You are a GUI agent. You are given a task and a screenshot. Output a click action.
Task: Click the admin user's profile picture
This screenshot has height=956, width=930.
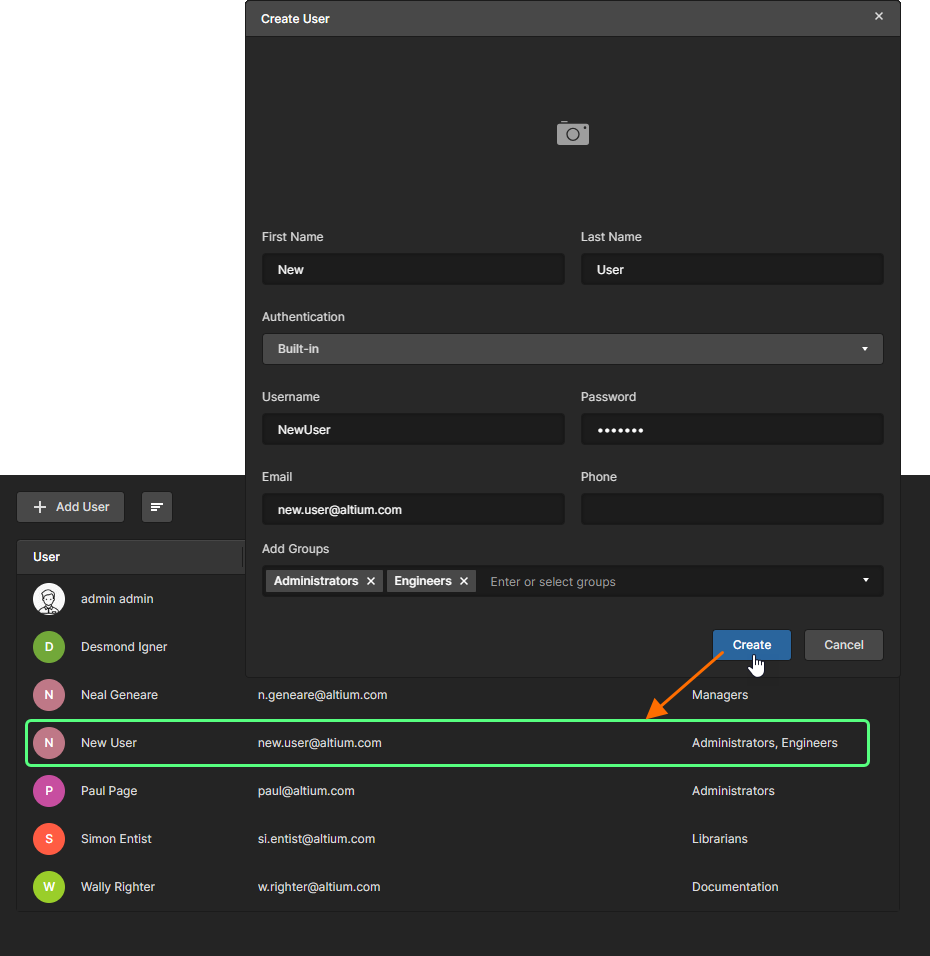(49, 599)
